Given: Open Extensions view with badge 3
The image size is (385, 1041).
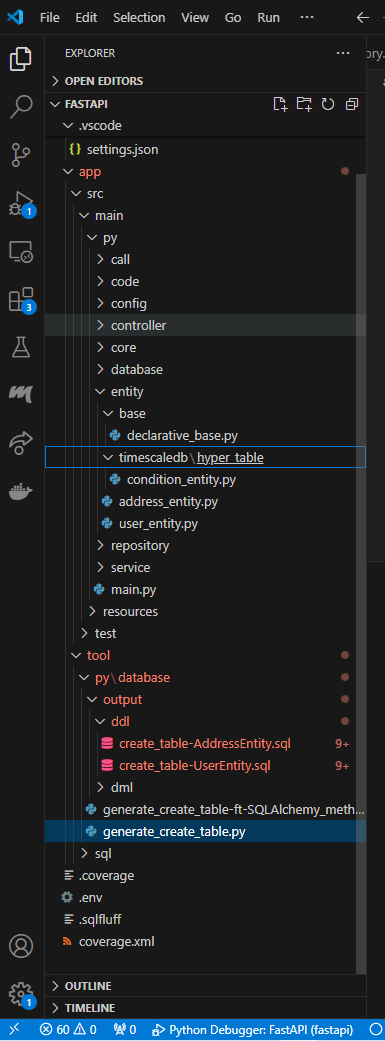Looking at the screenshot, I should tap(21, 300).
